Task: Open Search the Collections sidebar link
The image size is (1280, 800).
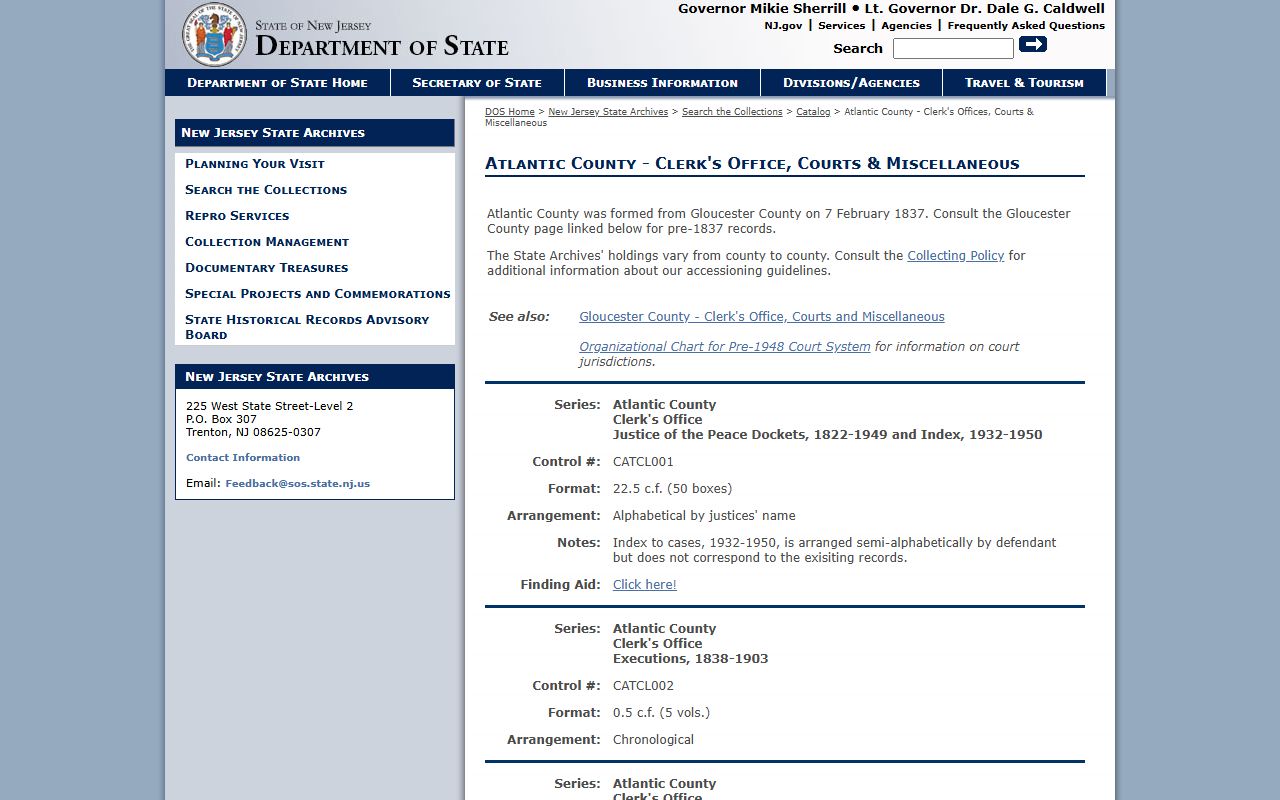Action: (x=266, y=190)
